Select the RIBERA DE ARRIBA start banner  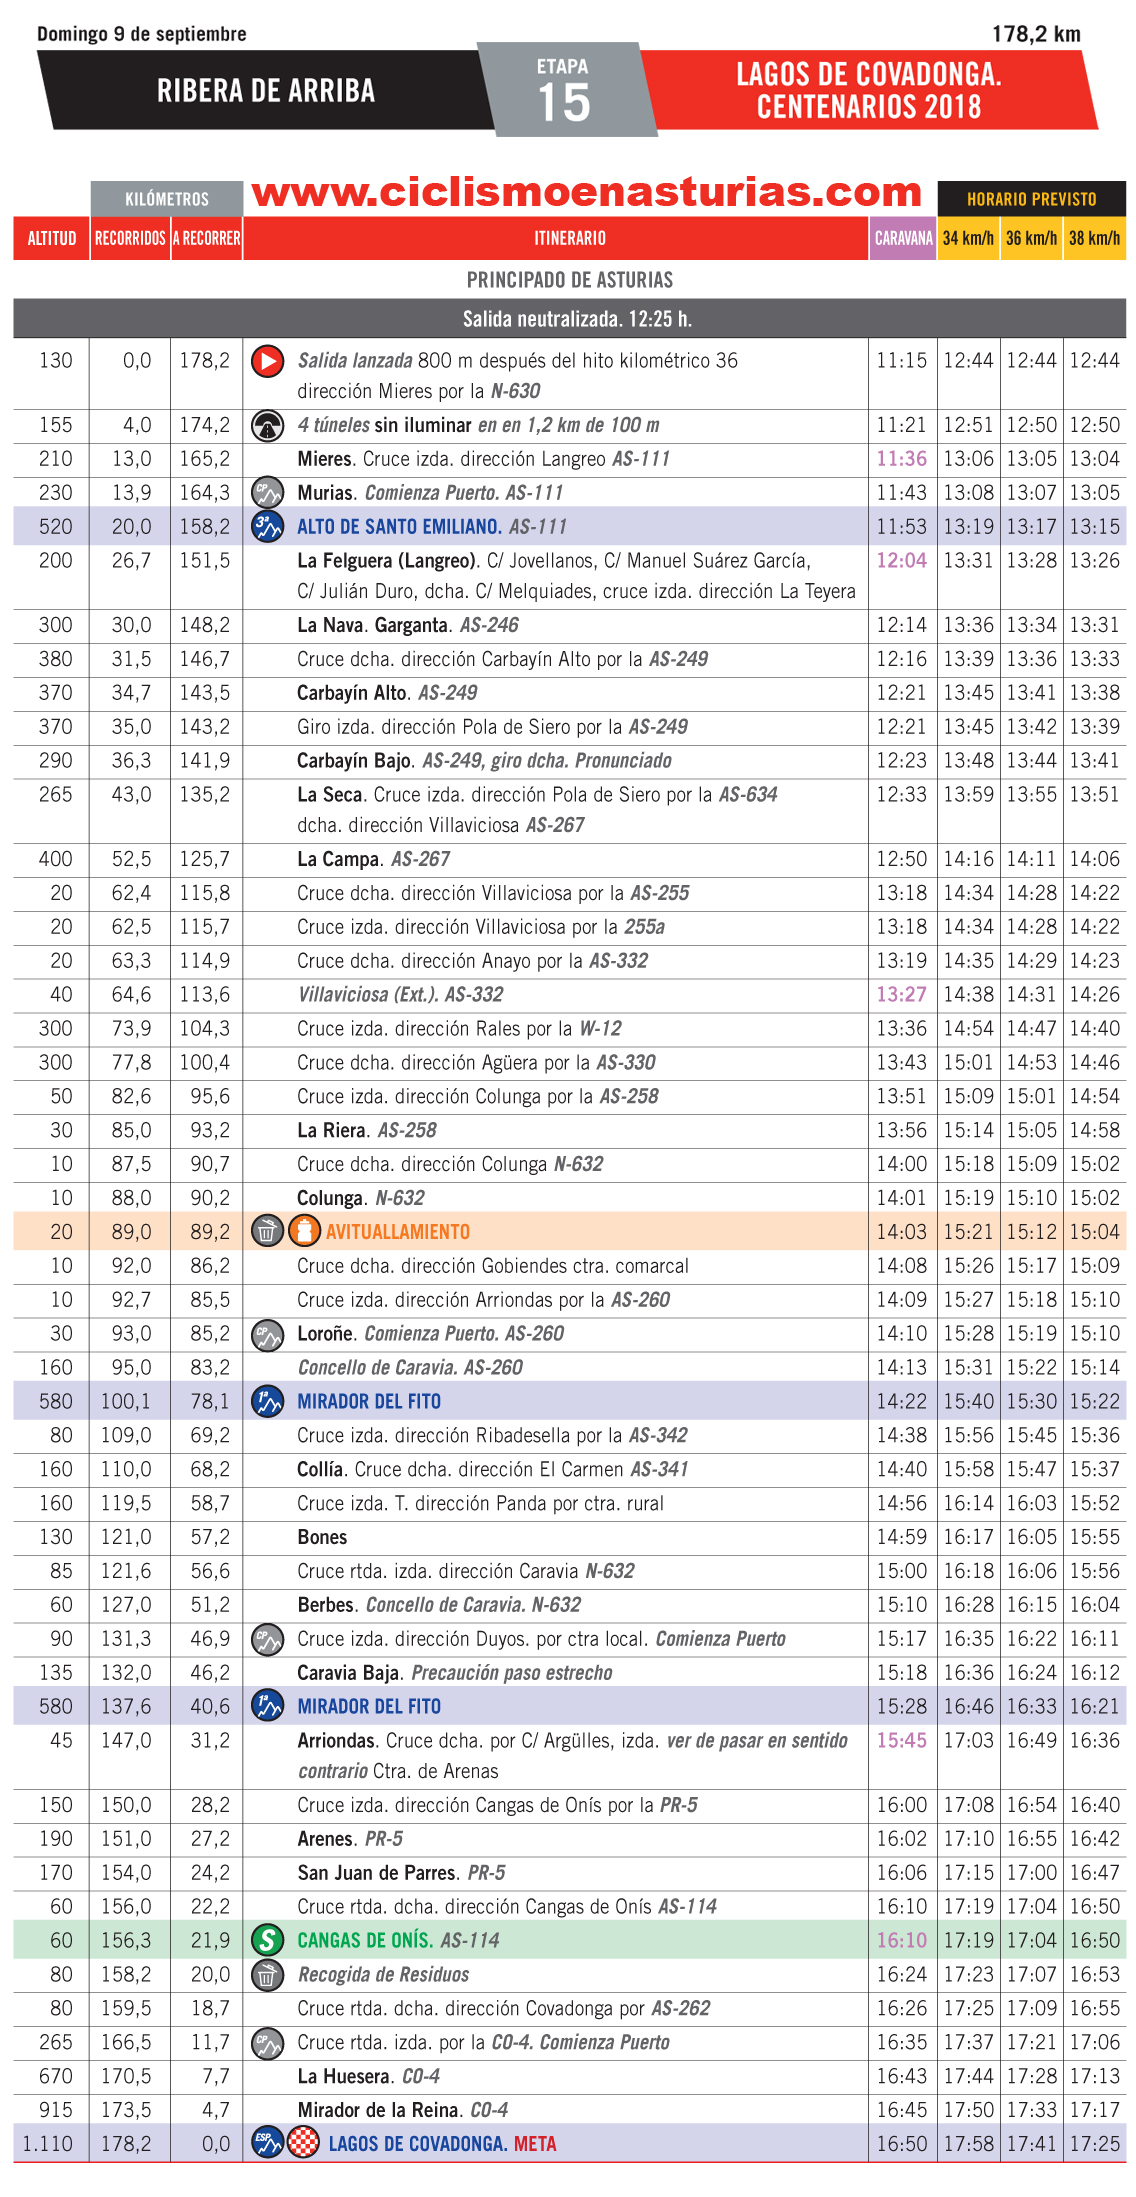[265, 91]
